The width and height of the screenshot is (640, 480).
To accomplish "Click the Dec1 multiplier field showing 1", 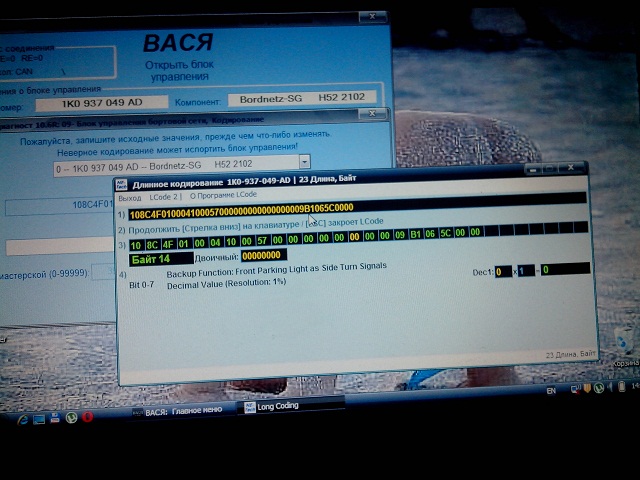I will (526, 271).
